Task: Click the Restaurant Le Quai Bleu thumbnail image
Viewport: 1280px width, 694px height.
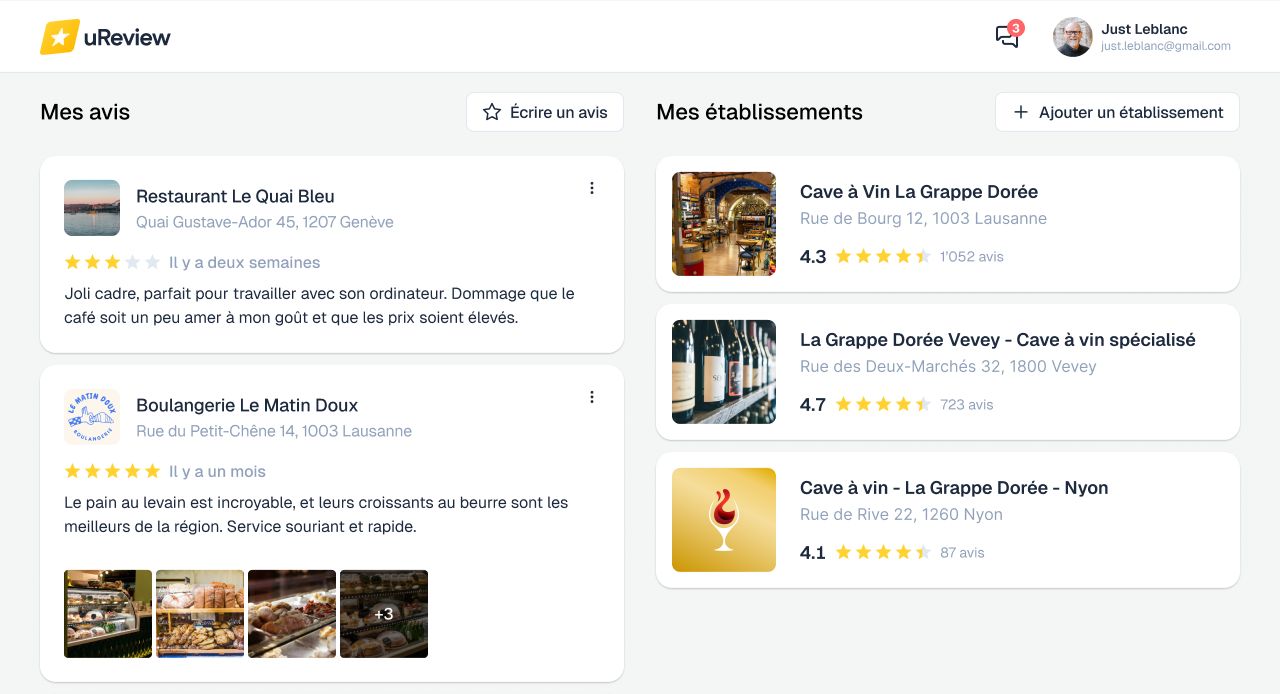Action: click(92, 208)
